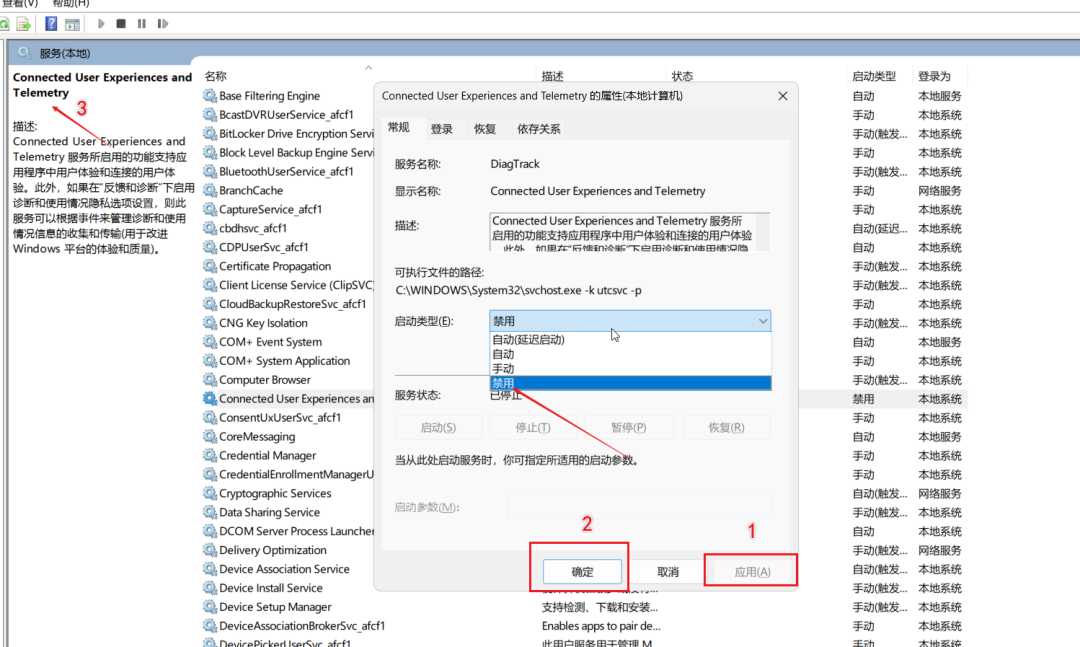Go to the 恢复 tab in properties
The width and height of the screenshot is (1080, 647).
pos(485,129)
